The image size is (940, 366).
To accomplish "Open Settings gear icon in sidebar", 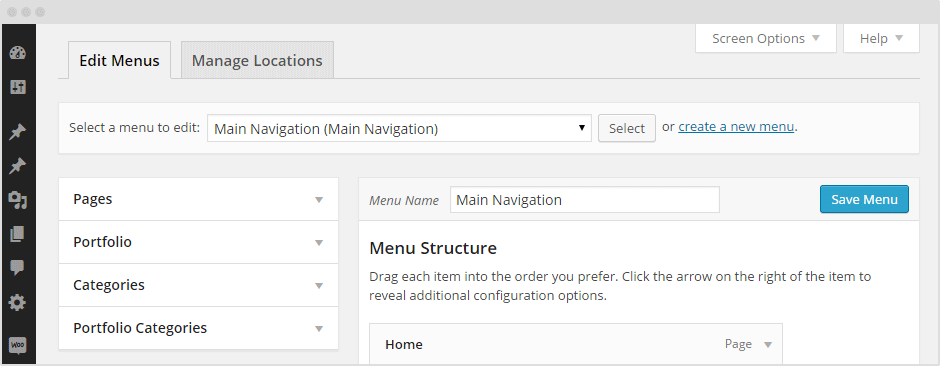I will 18,303.
